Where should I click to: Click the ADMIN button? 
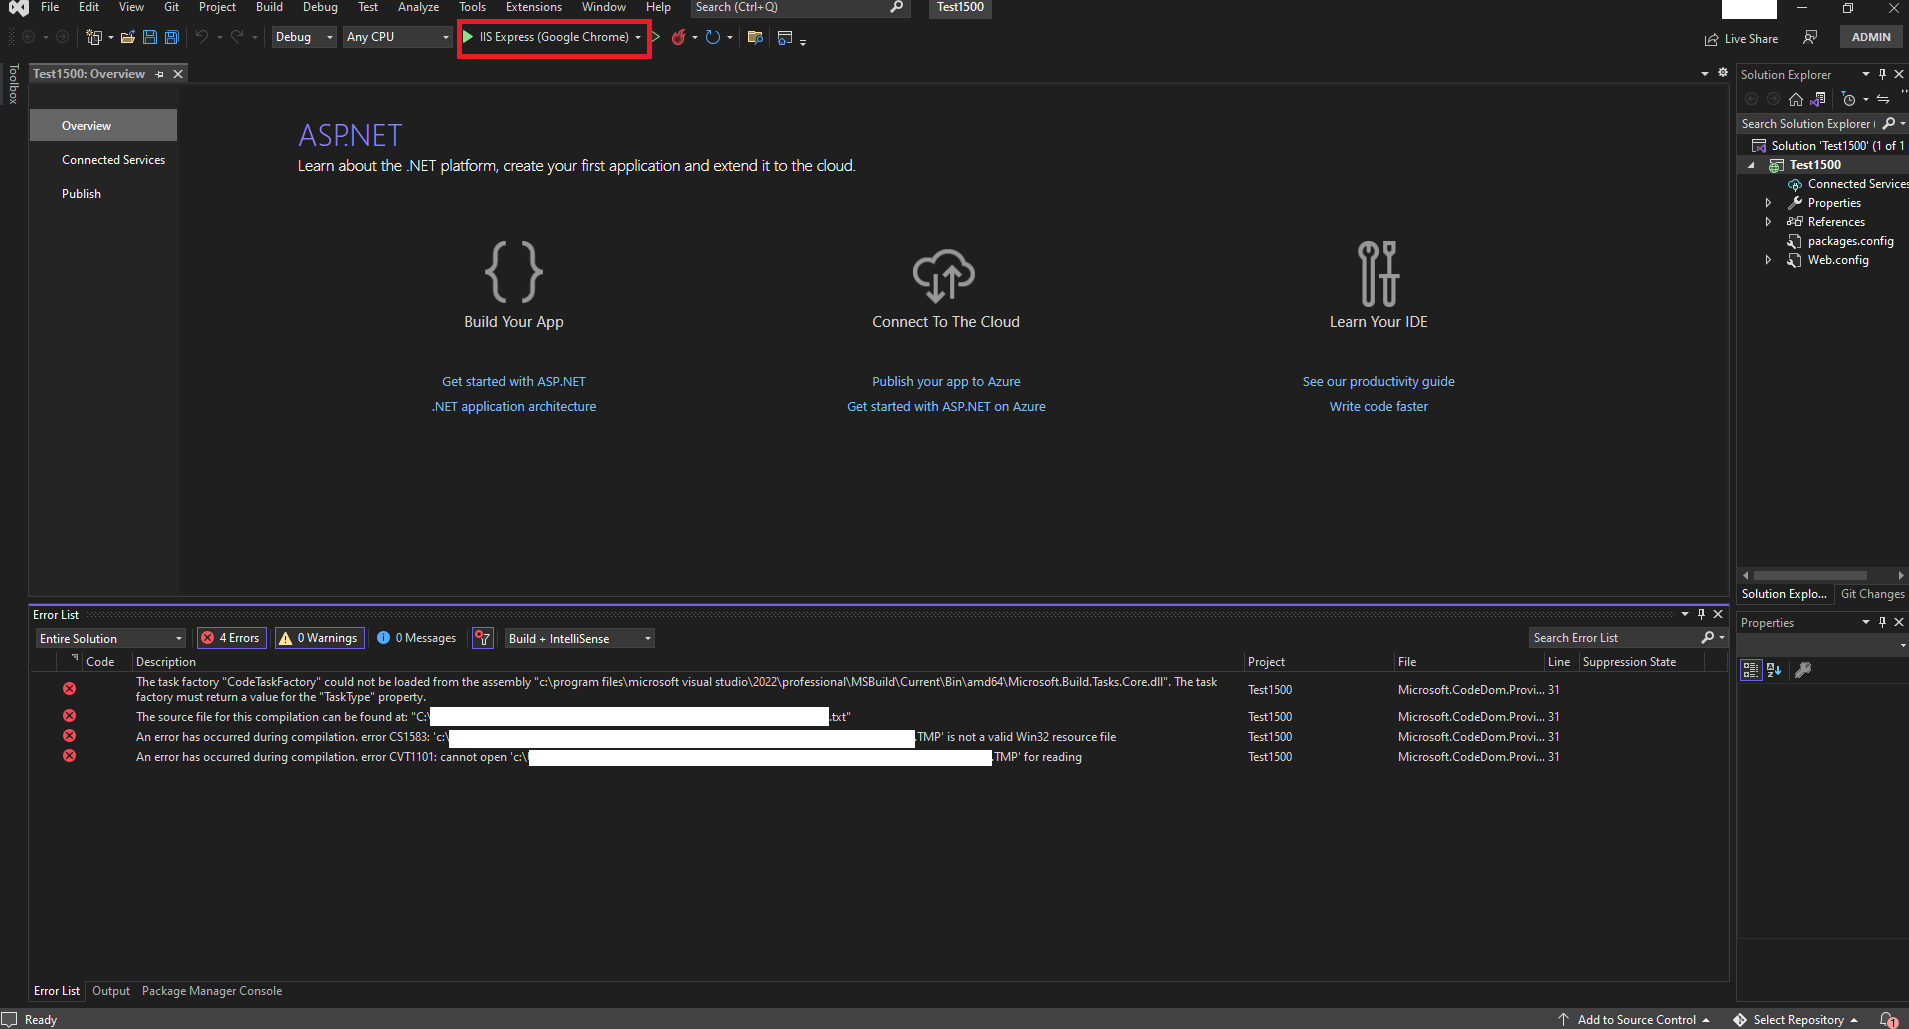coord(1870,37)
